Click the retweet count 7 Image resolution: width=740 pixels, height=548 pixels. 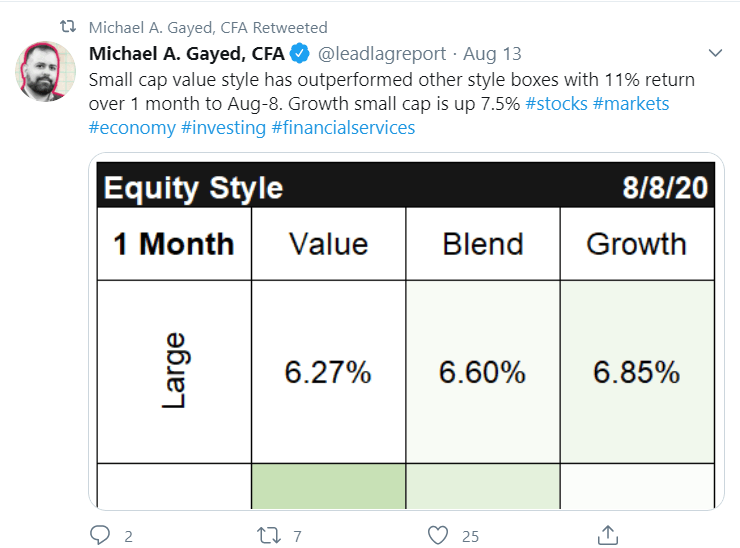(297, 536)
